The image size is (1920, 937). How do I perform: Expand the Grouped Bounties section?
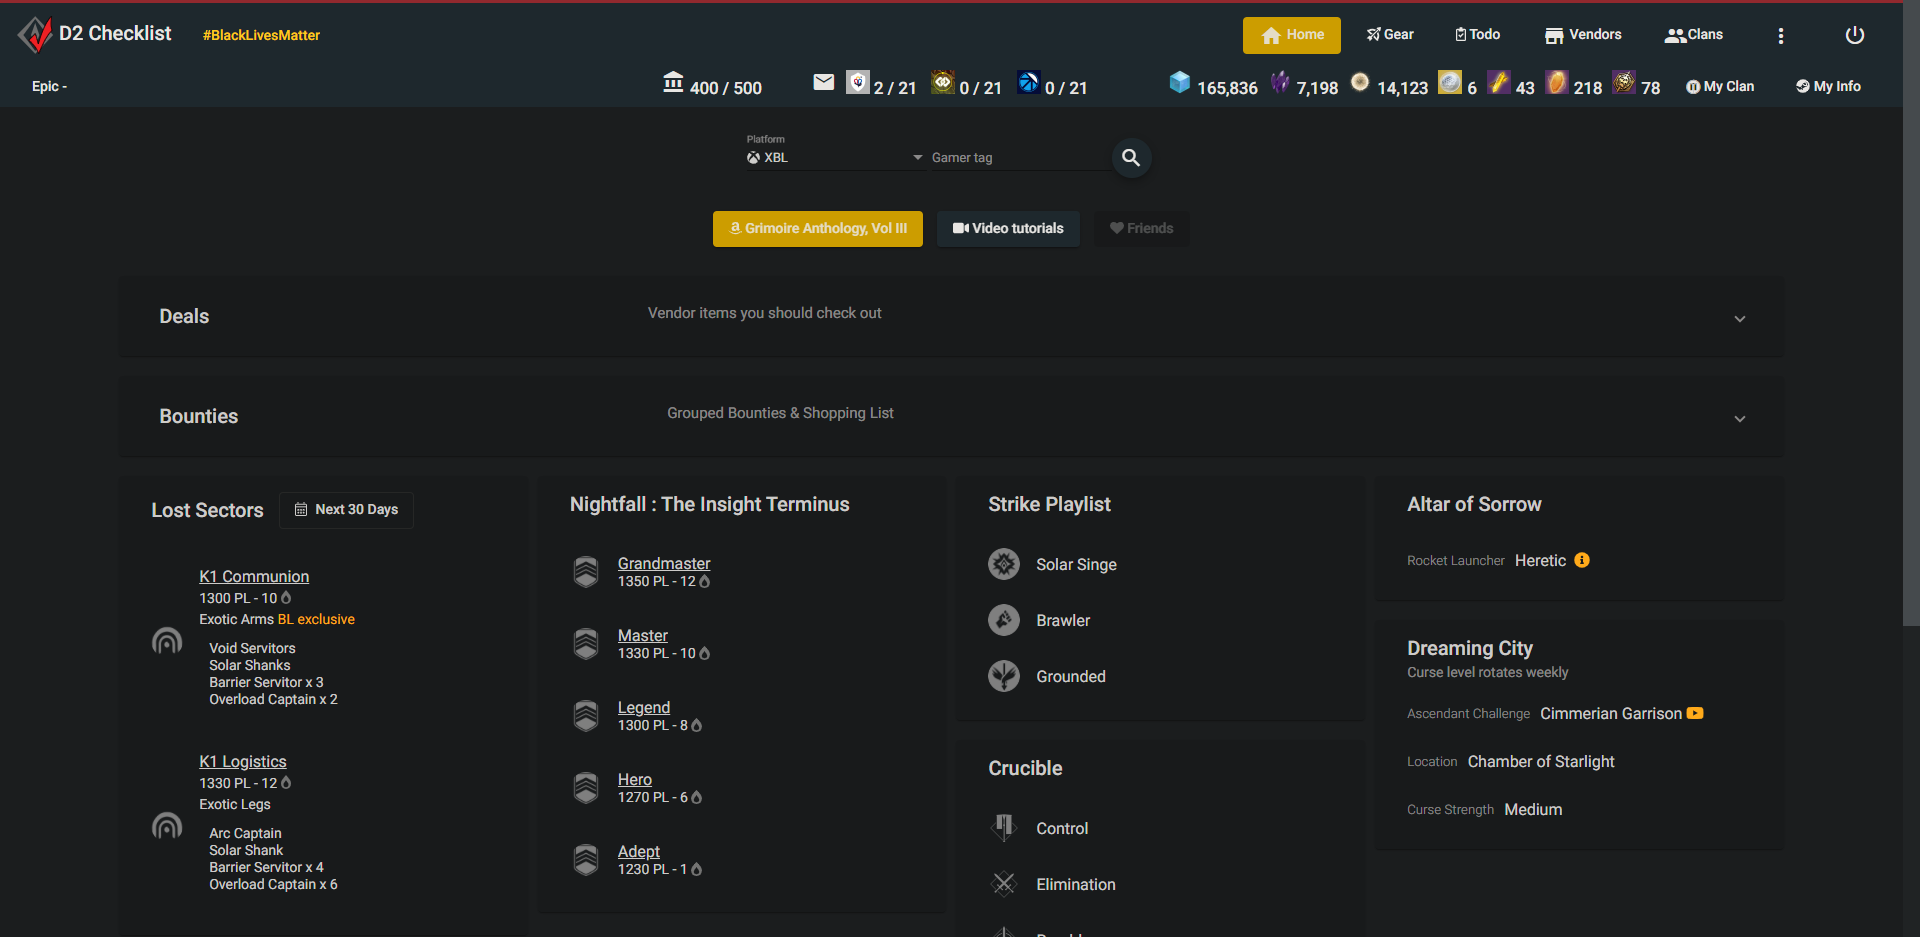1740,419
